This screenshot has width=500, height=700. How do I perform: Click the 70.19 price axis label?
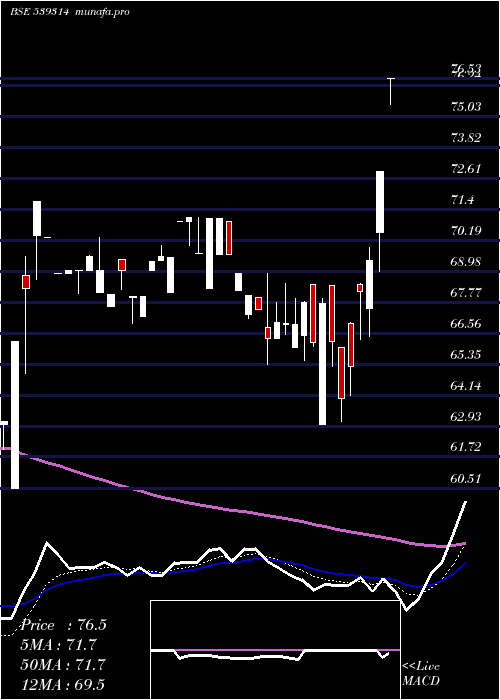tap(466, 231)
